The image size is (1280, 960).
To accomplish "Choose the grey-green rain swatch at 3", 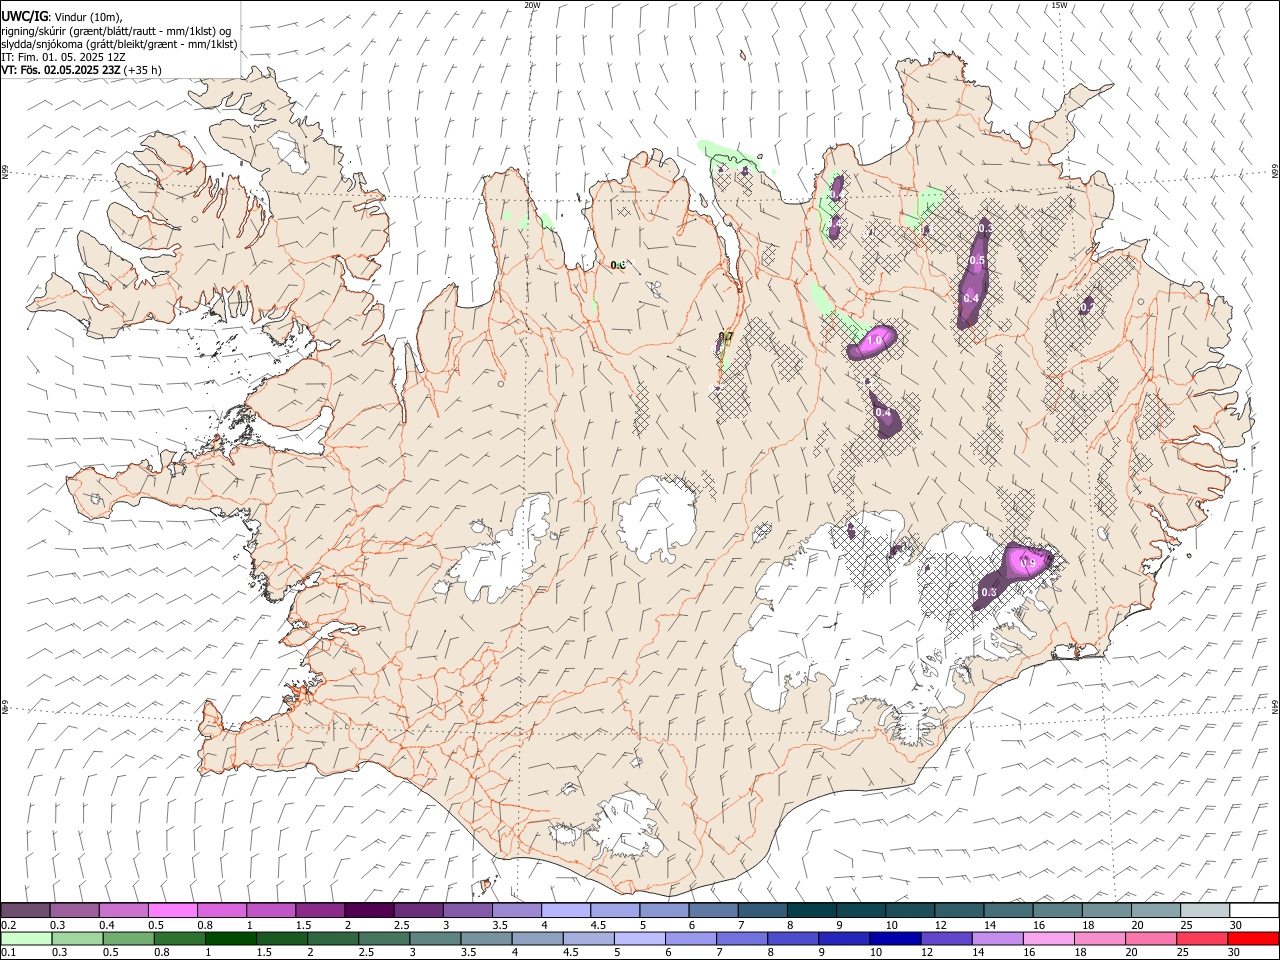I will (x=435, y=938).
